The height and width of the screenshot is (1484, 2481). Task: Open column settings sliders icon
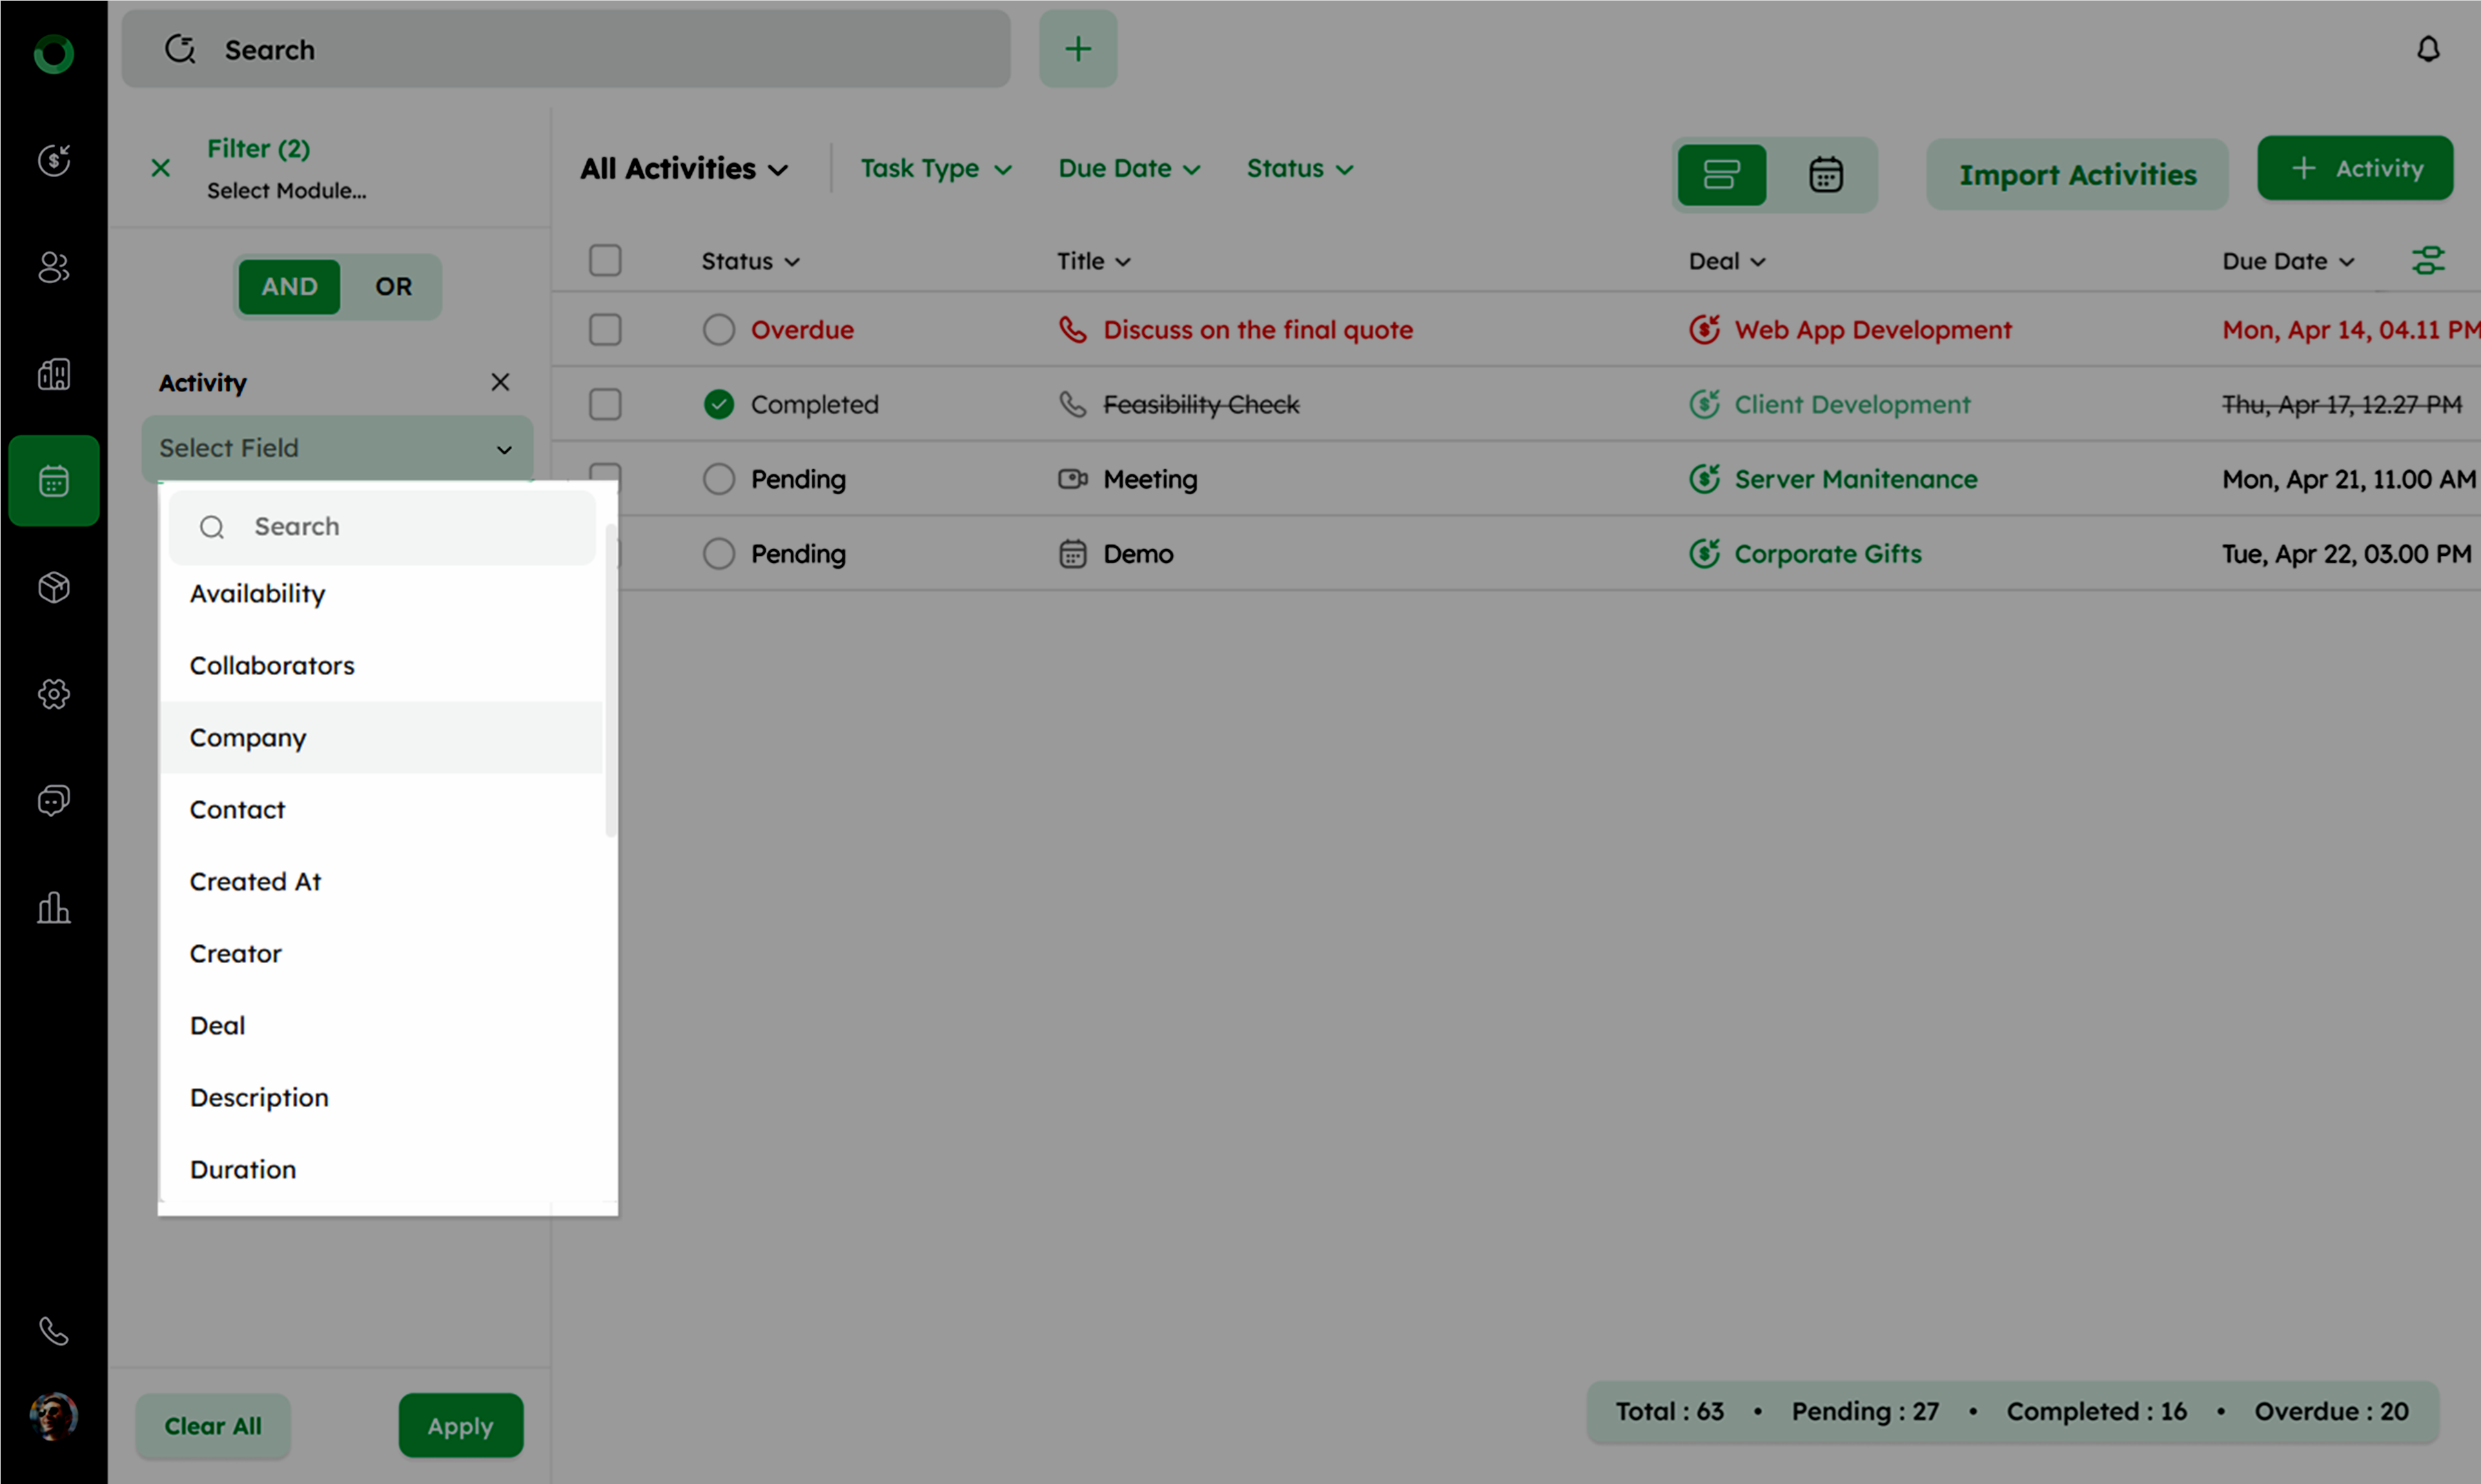(2427, 261)
